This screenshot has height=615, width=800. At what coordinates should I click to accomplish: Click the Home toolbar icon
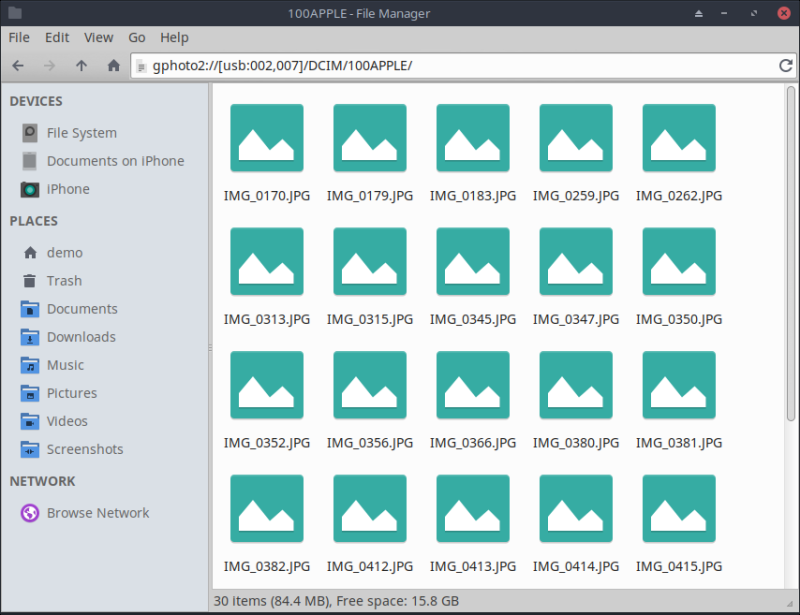point(114,66)
